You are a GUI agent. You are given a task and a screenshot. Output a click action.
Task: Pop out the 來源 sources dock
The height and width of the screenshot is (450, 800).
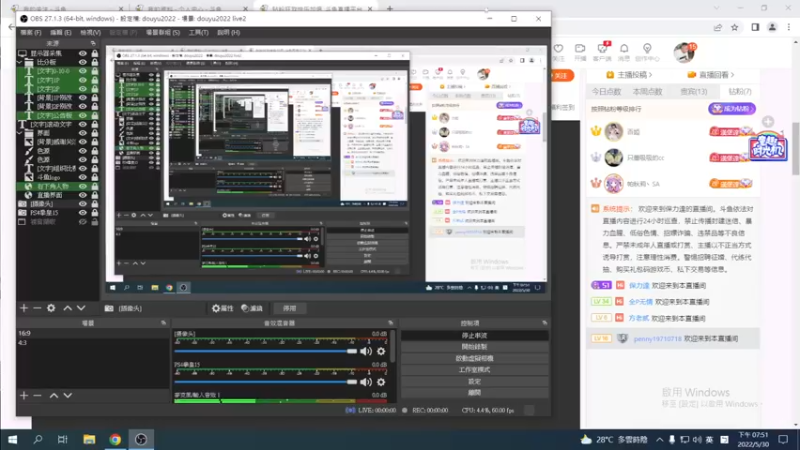[x=93, y=43]
